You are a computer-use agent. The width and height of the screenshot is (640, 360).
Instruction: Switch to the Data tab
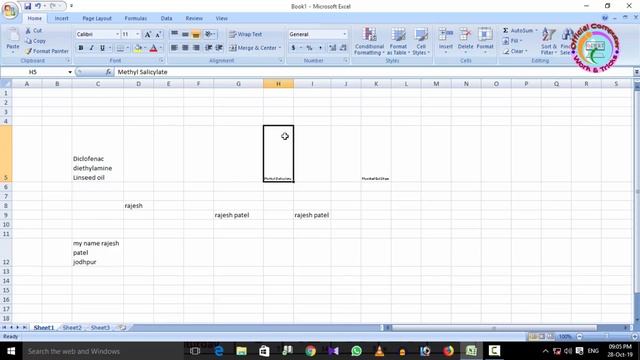click(166, 18)
